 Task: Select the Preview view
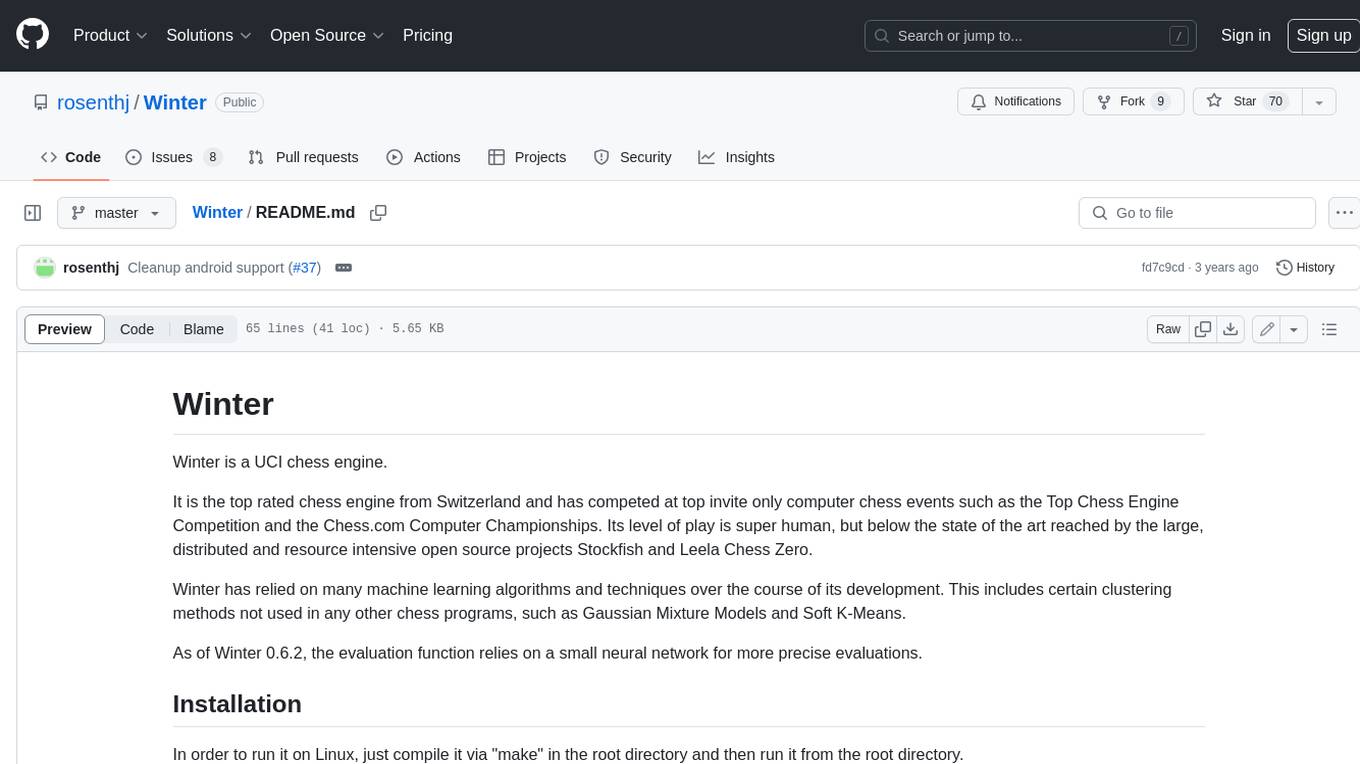(65, 329)
